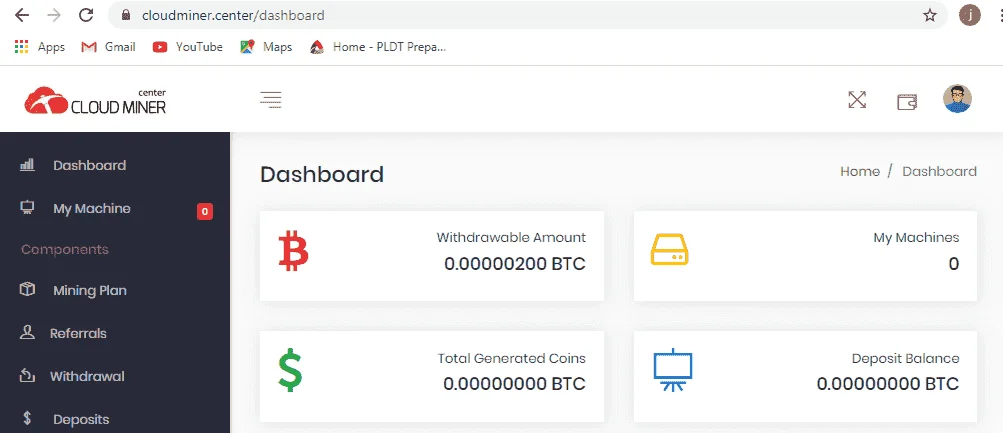Click the Withdrawal sidebar icon
Image resolution: width=1003 pixels, height=433 pixels.
click(x=27, y=375)
